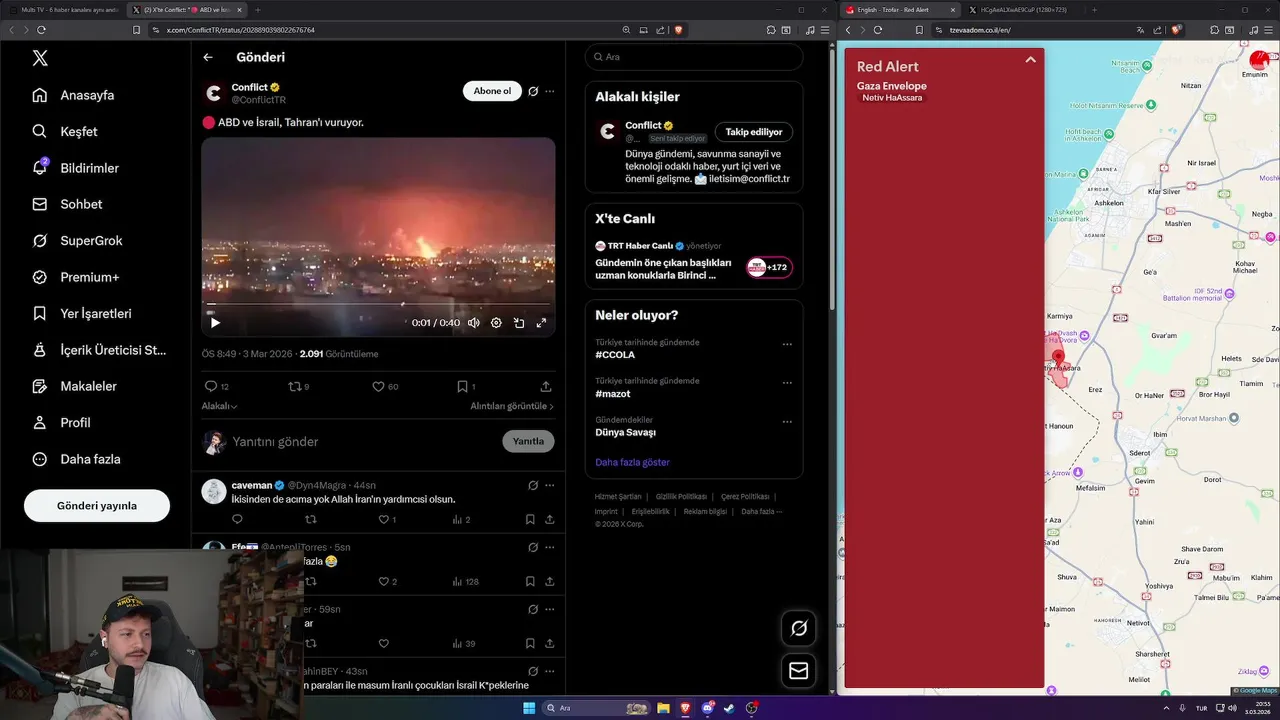Viewport: 1280px width, 720px height.
Task: Open new tab in X browser window
Action: (258, 9)
